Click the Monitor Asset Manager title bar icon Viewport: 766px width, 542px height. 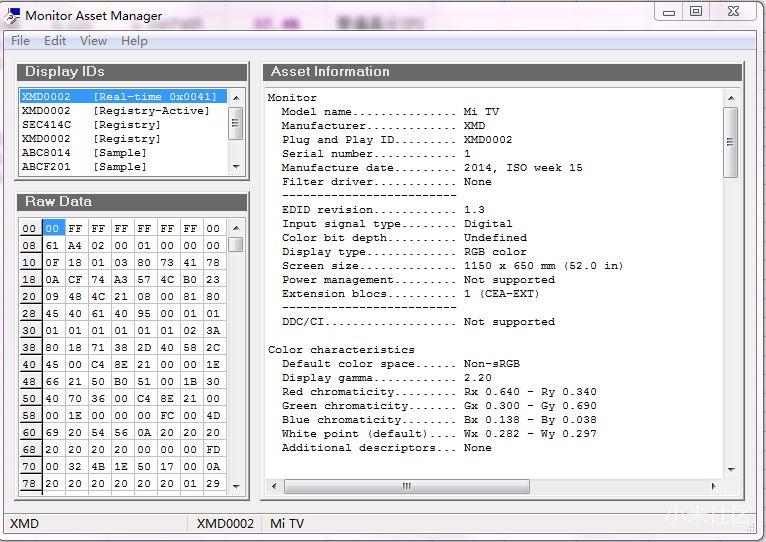click(12, 15)
